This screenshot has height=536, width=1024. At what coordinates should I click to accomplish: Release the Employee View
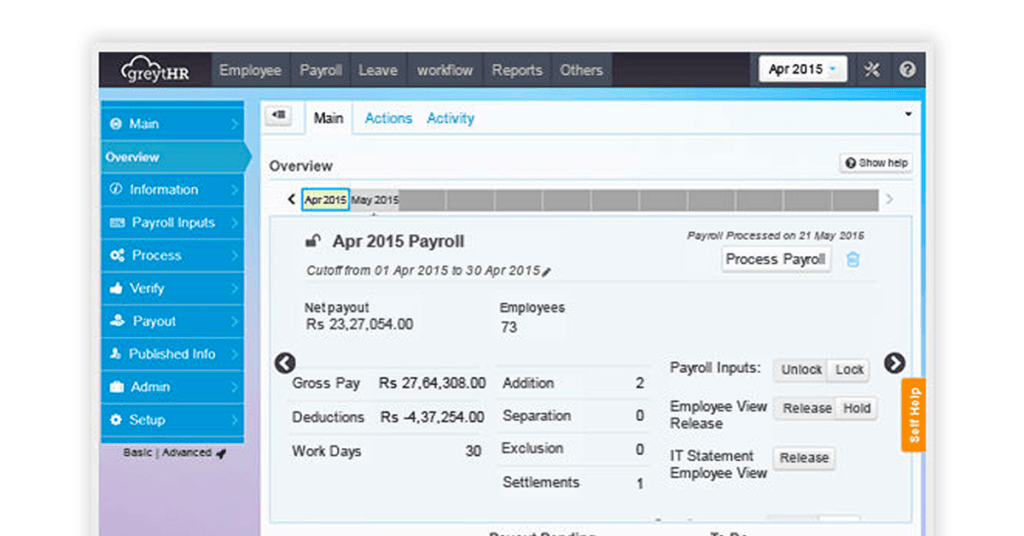click(807, 408)
